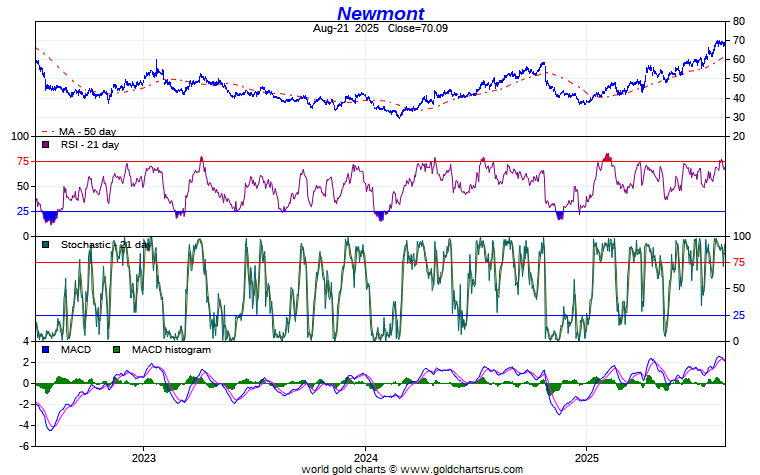The width and height of the screenshot is (760, 475).
Task: Select the red RSI overbought marker in 2025
Action: coord(607,157)
